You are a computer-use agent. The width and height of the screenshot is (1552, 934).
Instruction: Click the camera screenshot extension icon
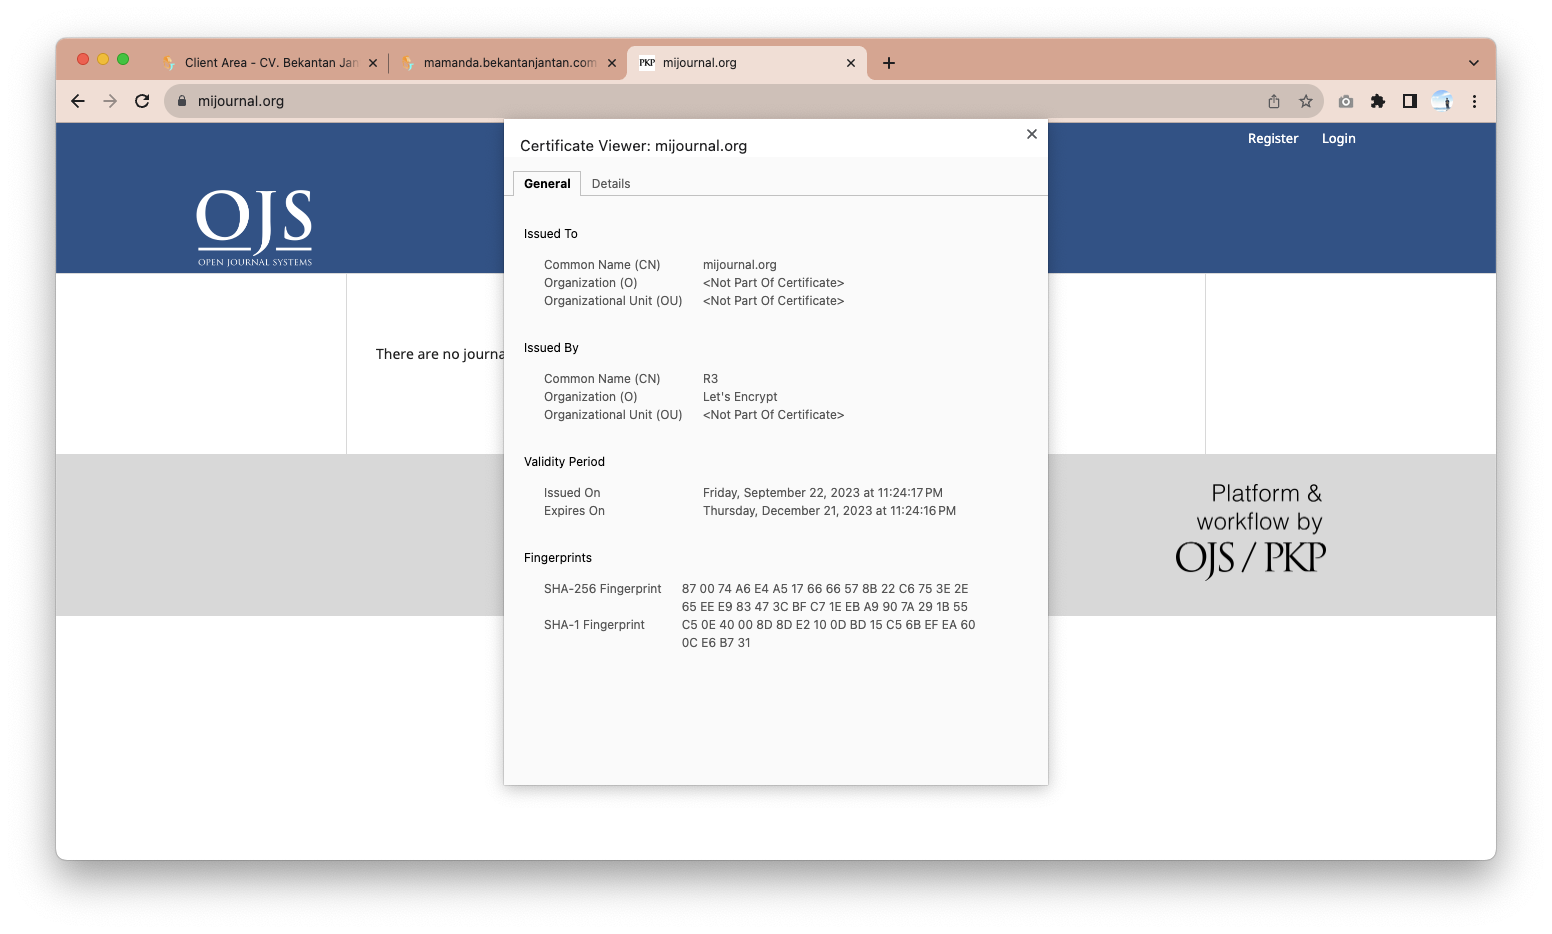point(1346,101)
